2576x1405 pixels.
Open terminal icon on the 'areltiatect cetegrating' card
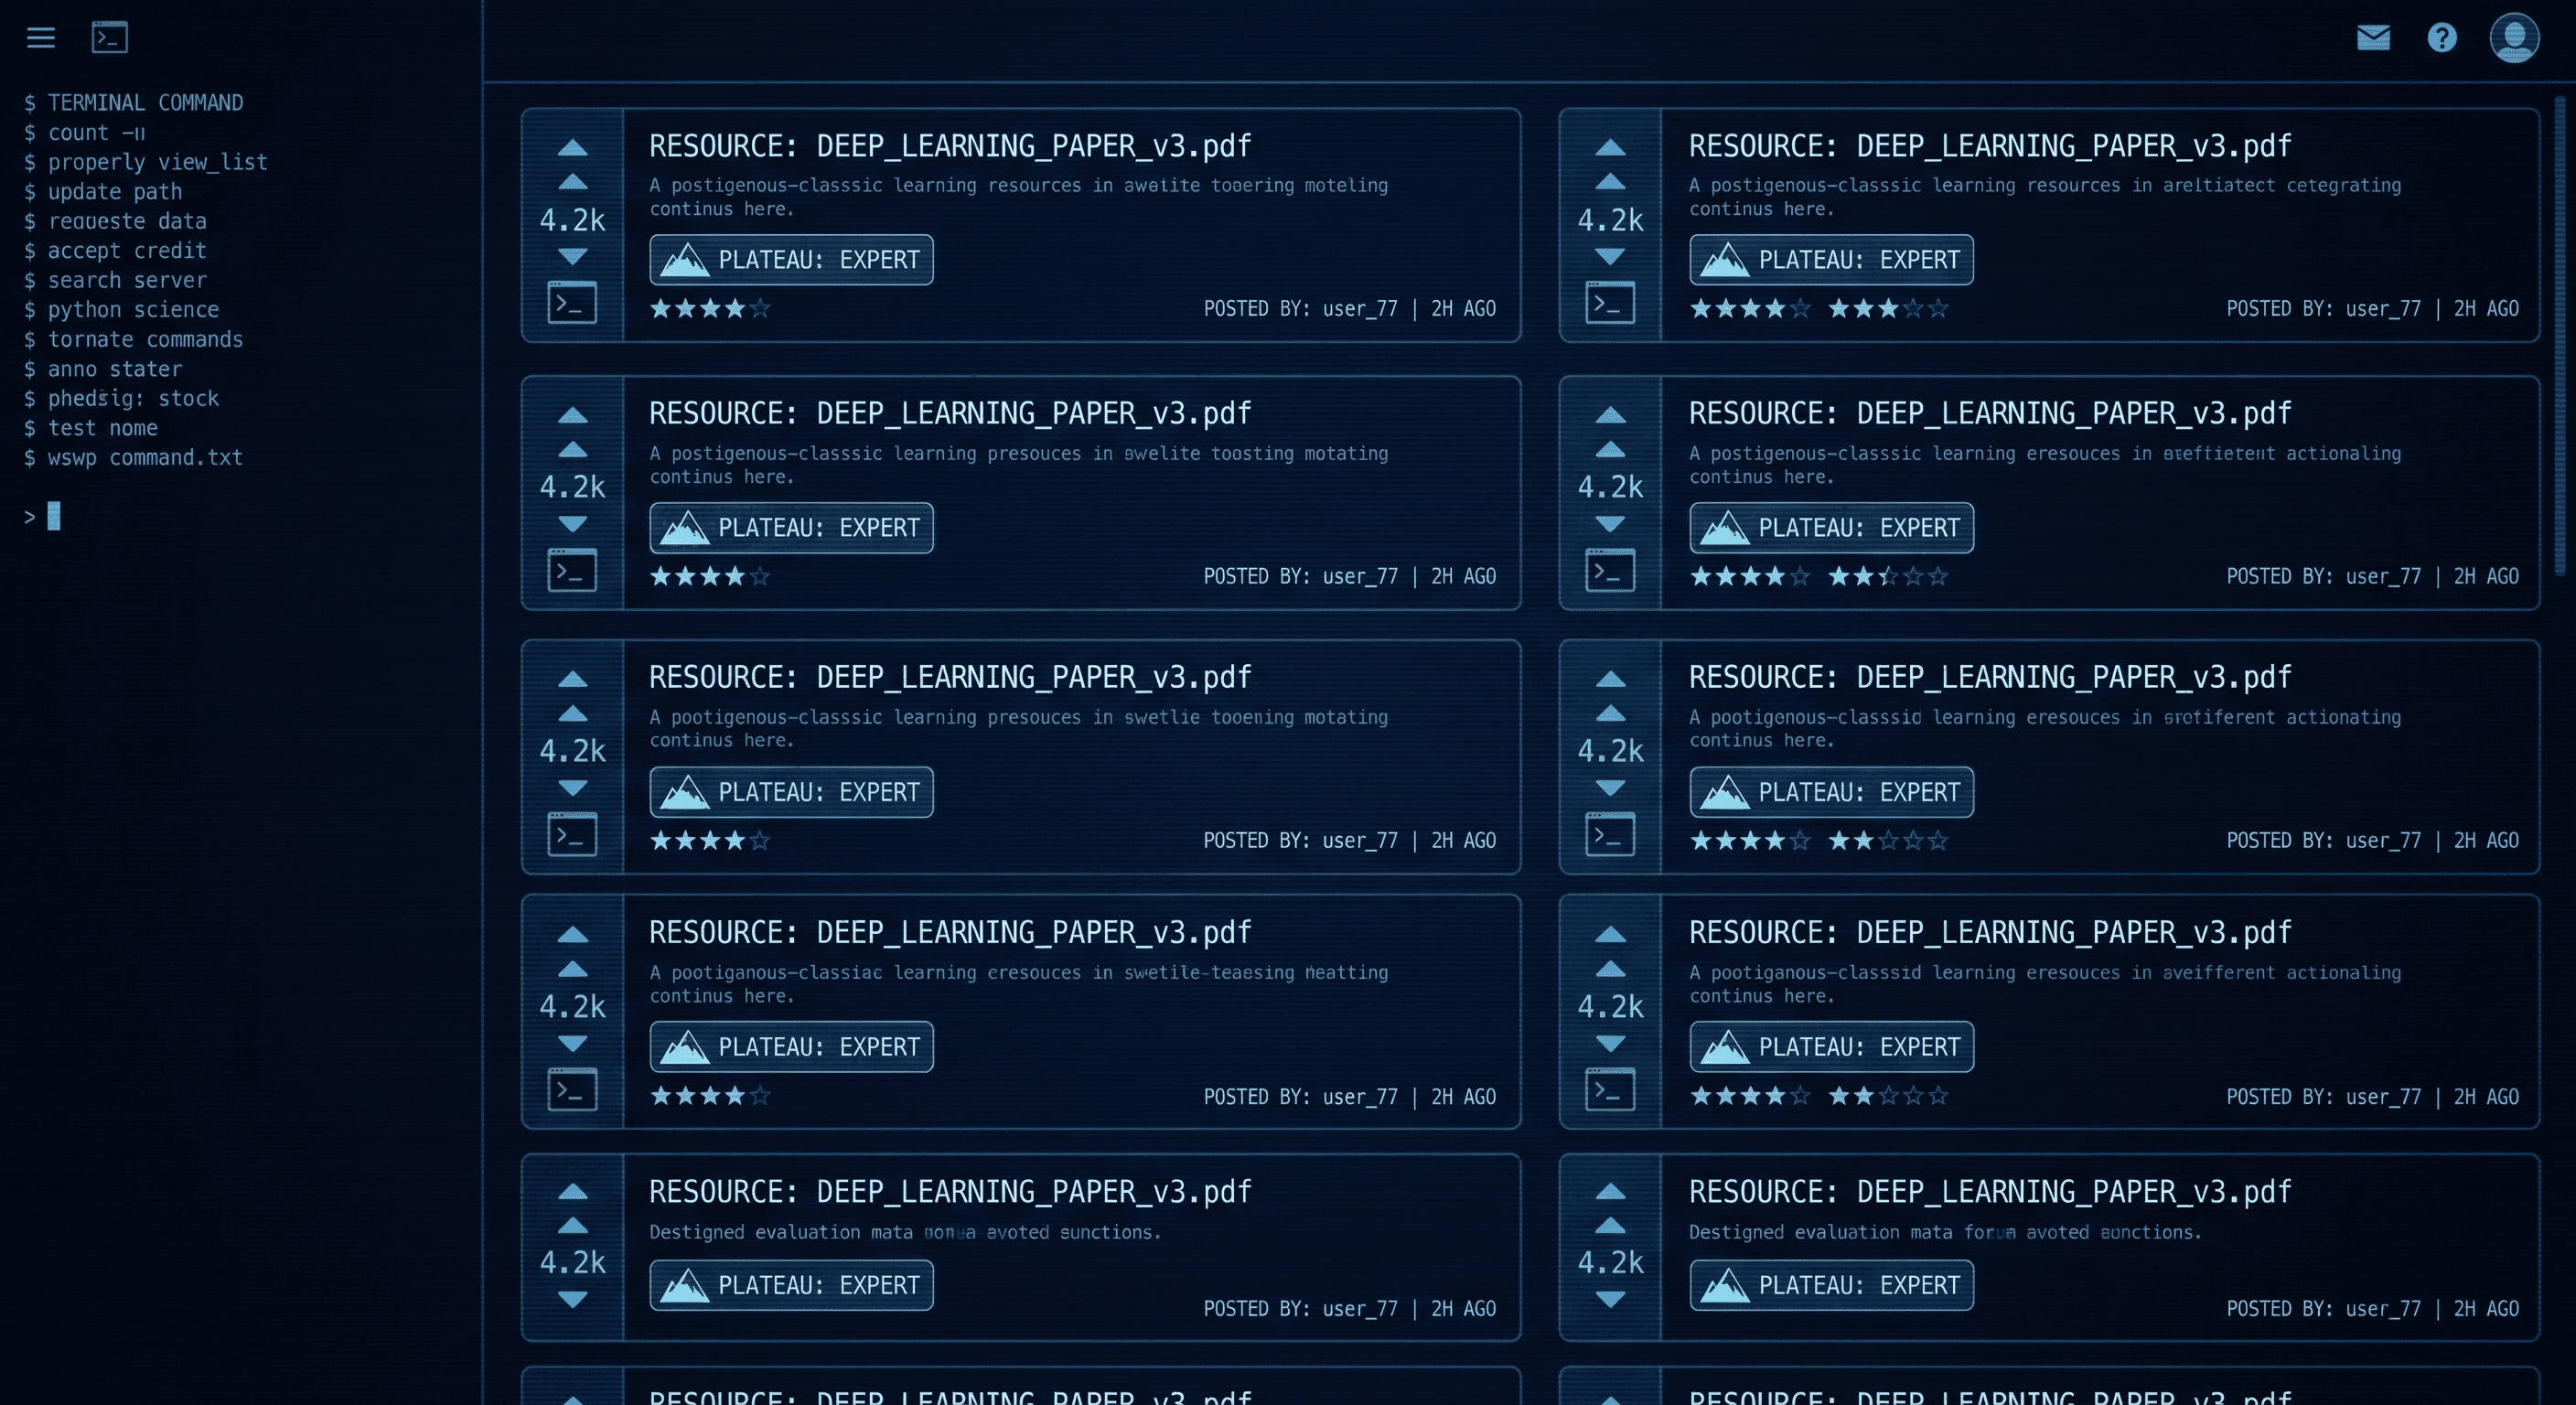coord(1610,303)
